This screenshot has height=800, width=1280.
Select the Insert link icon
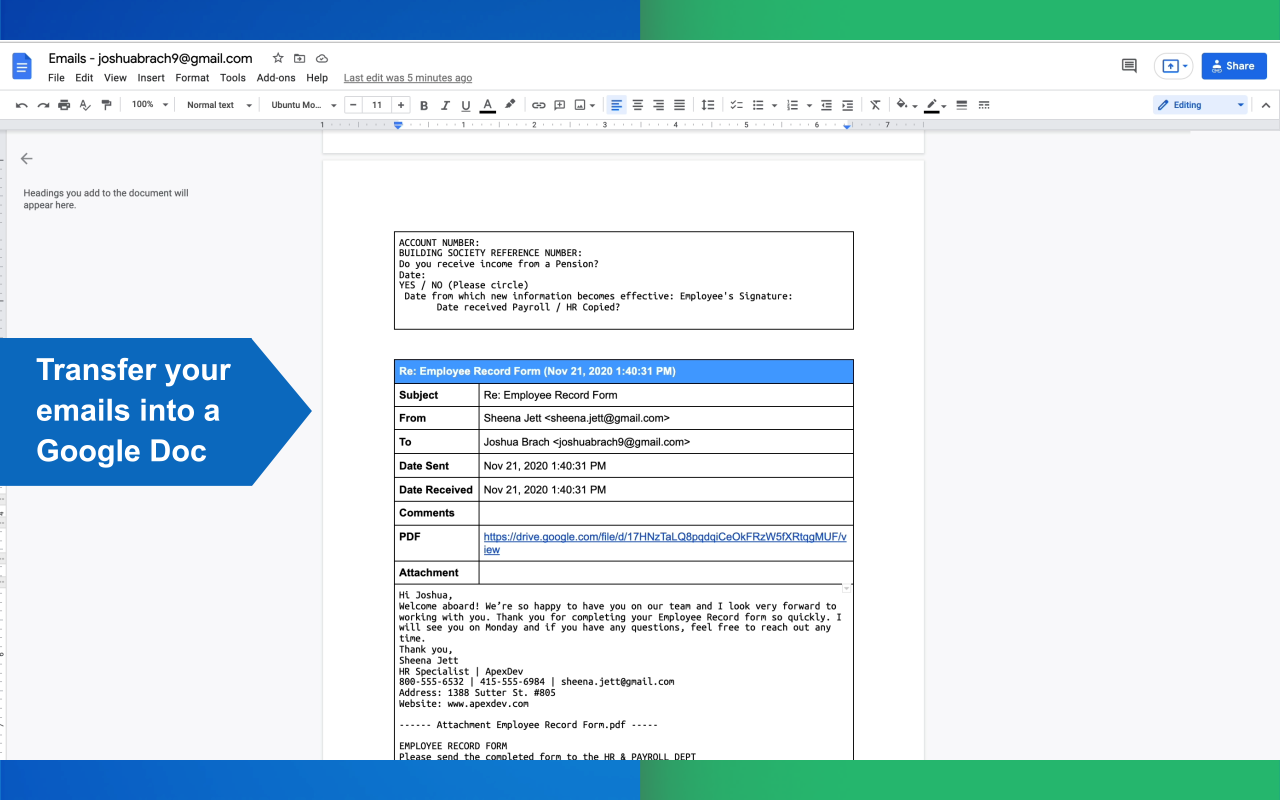(x=539, y=104)
